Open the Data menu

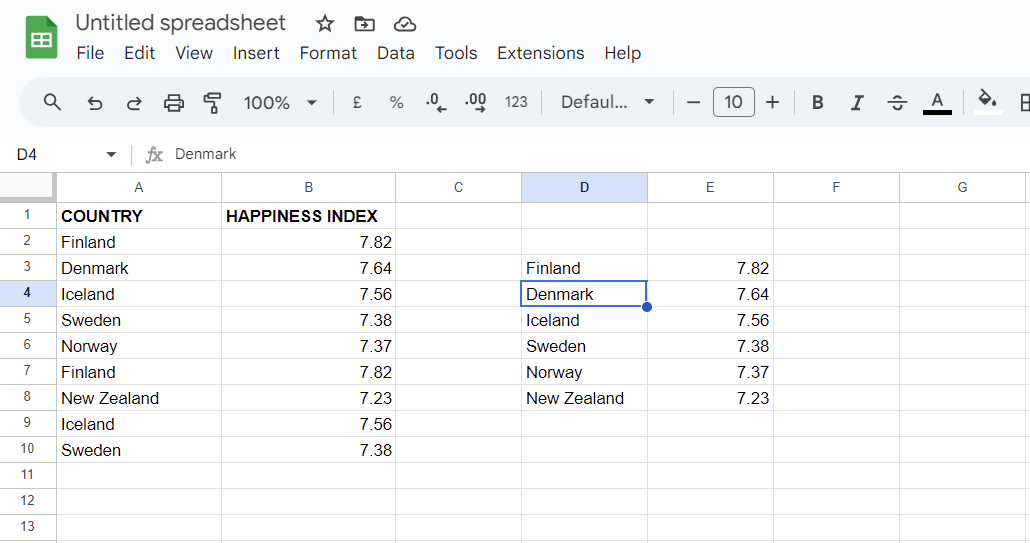396,53
